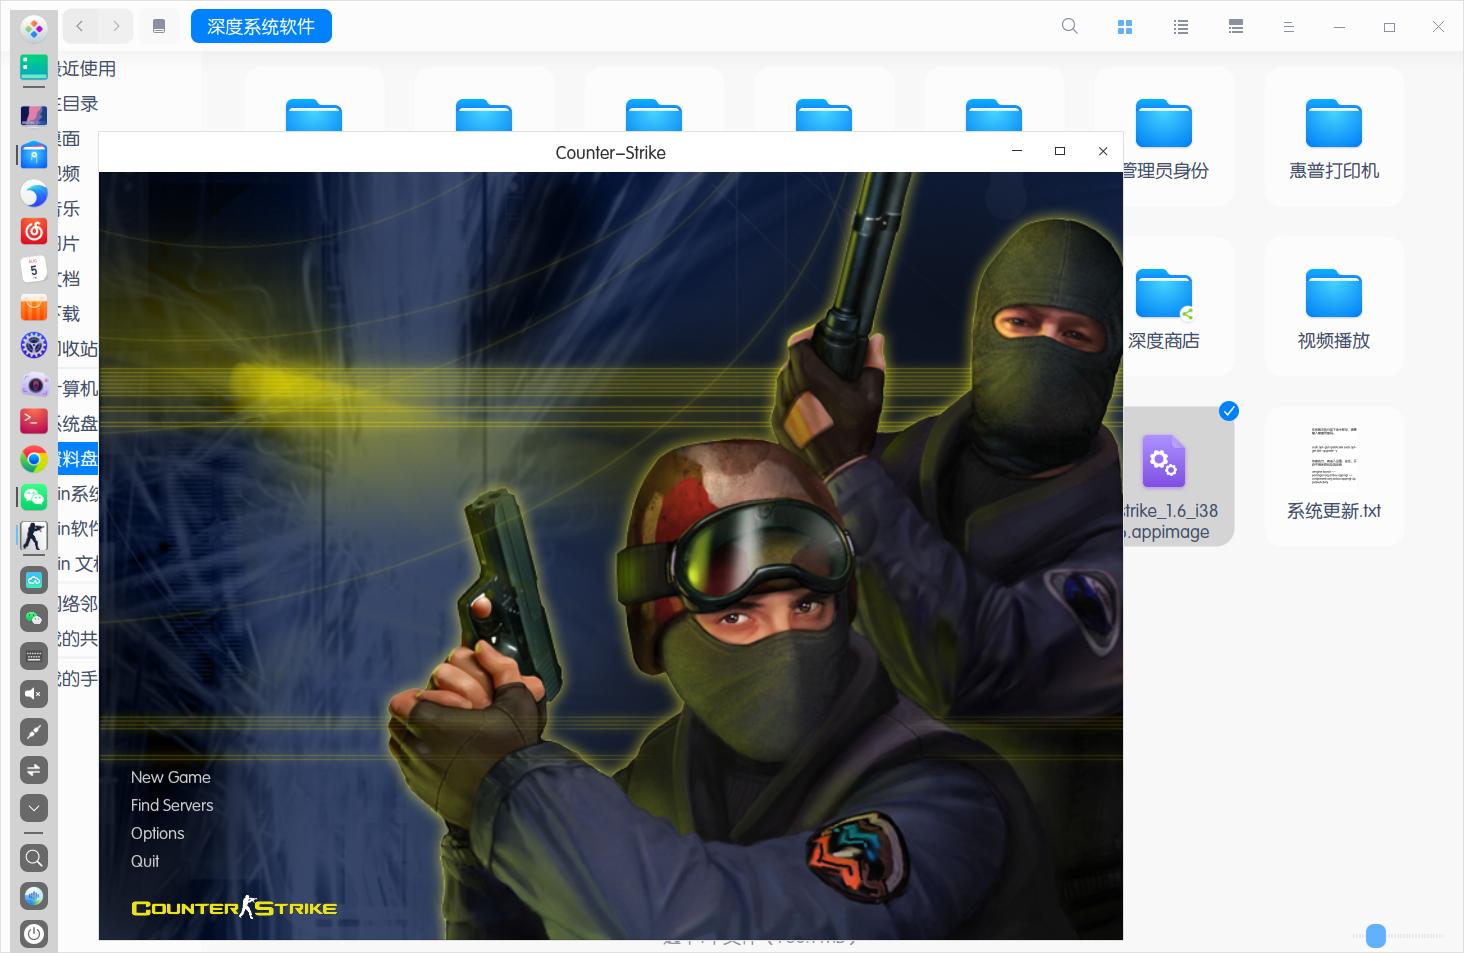1464x953 pixels.
Task: Go back in file manager navigation
Action: coord(80,27)
